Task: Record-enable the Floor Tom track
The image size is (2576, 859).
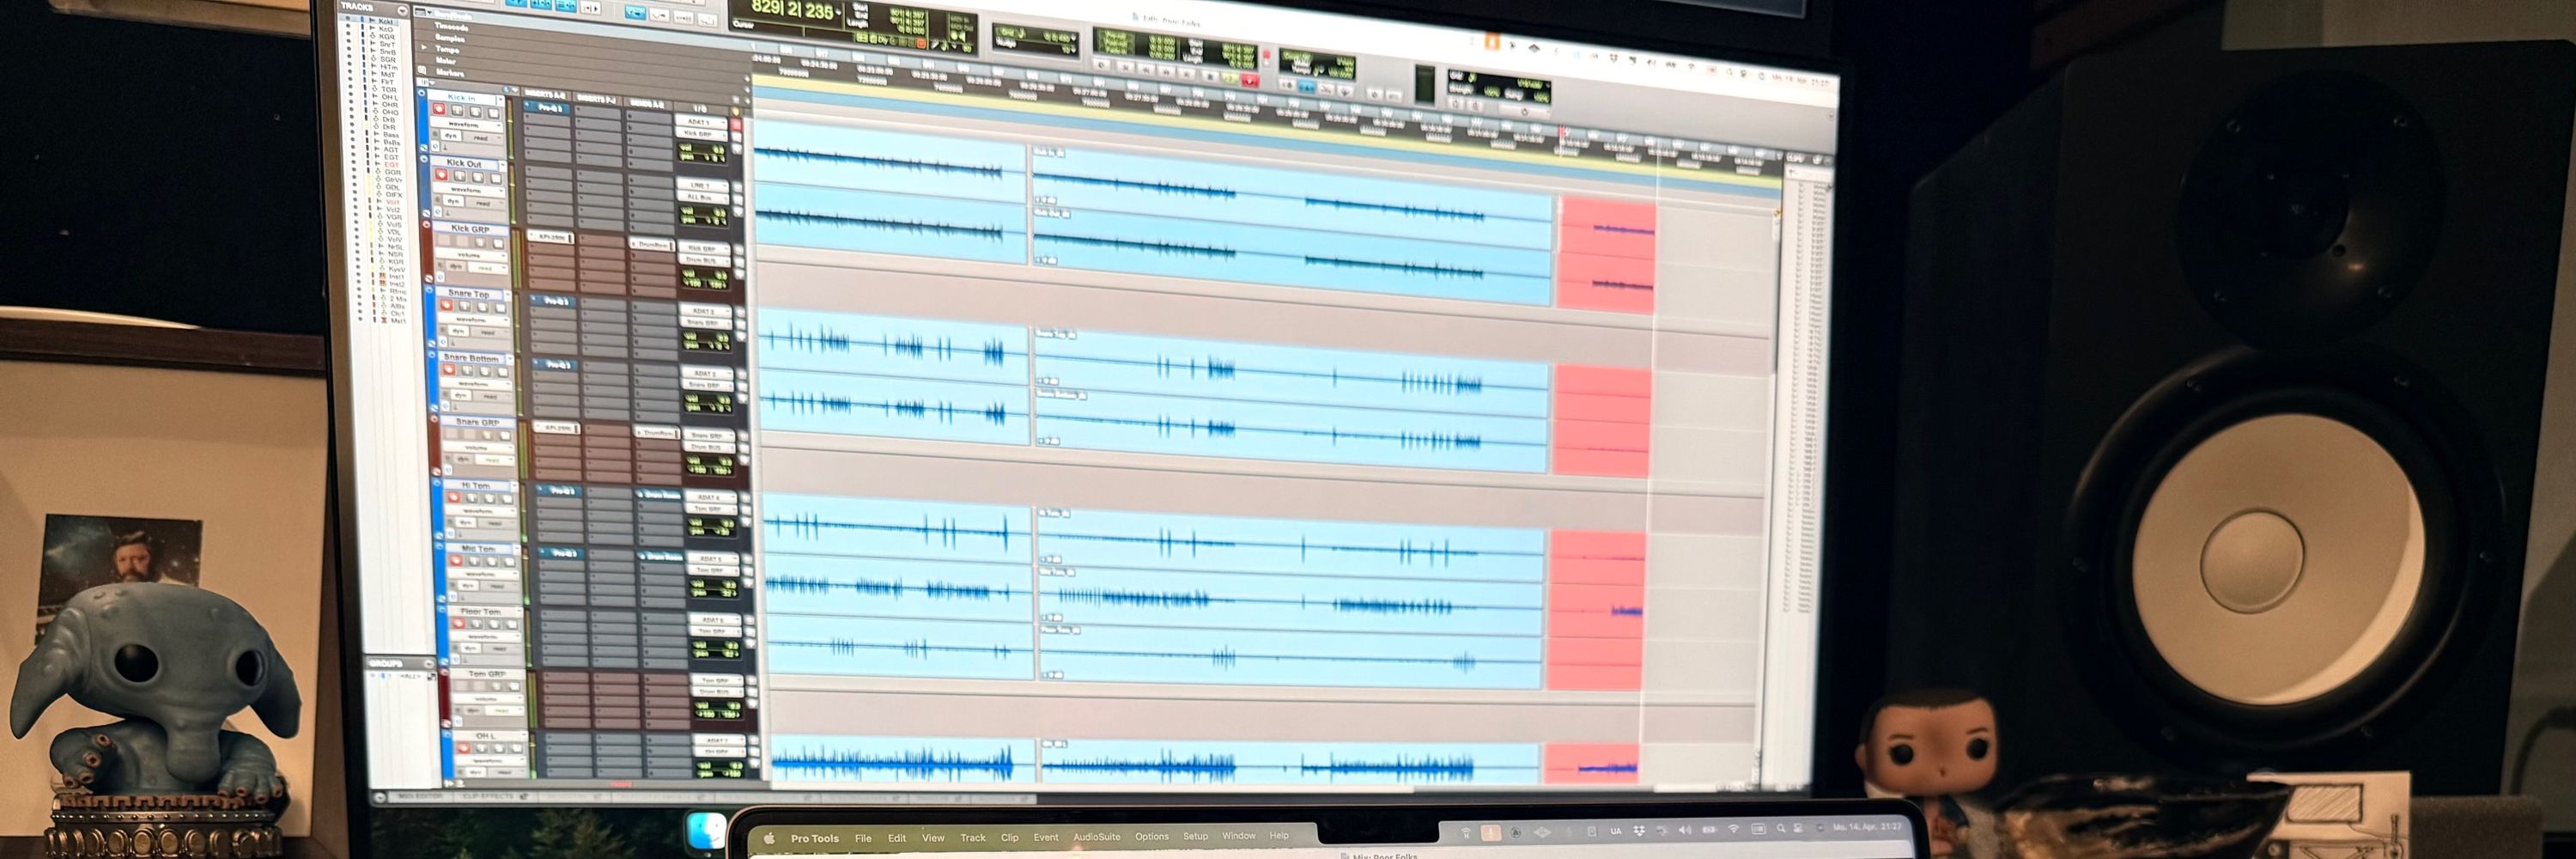Action: (458, 624)
